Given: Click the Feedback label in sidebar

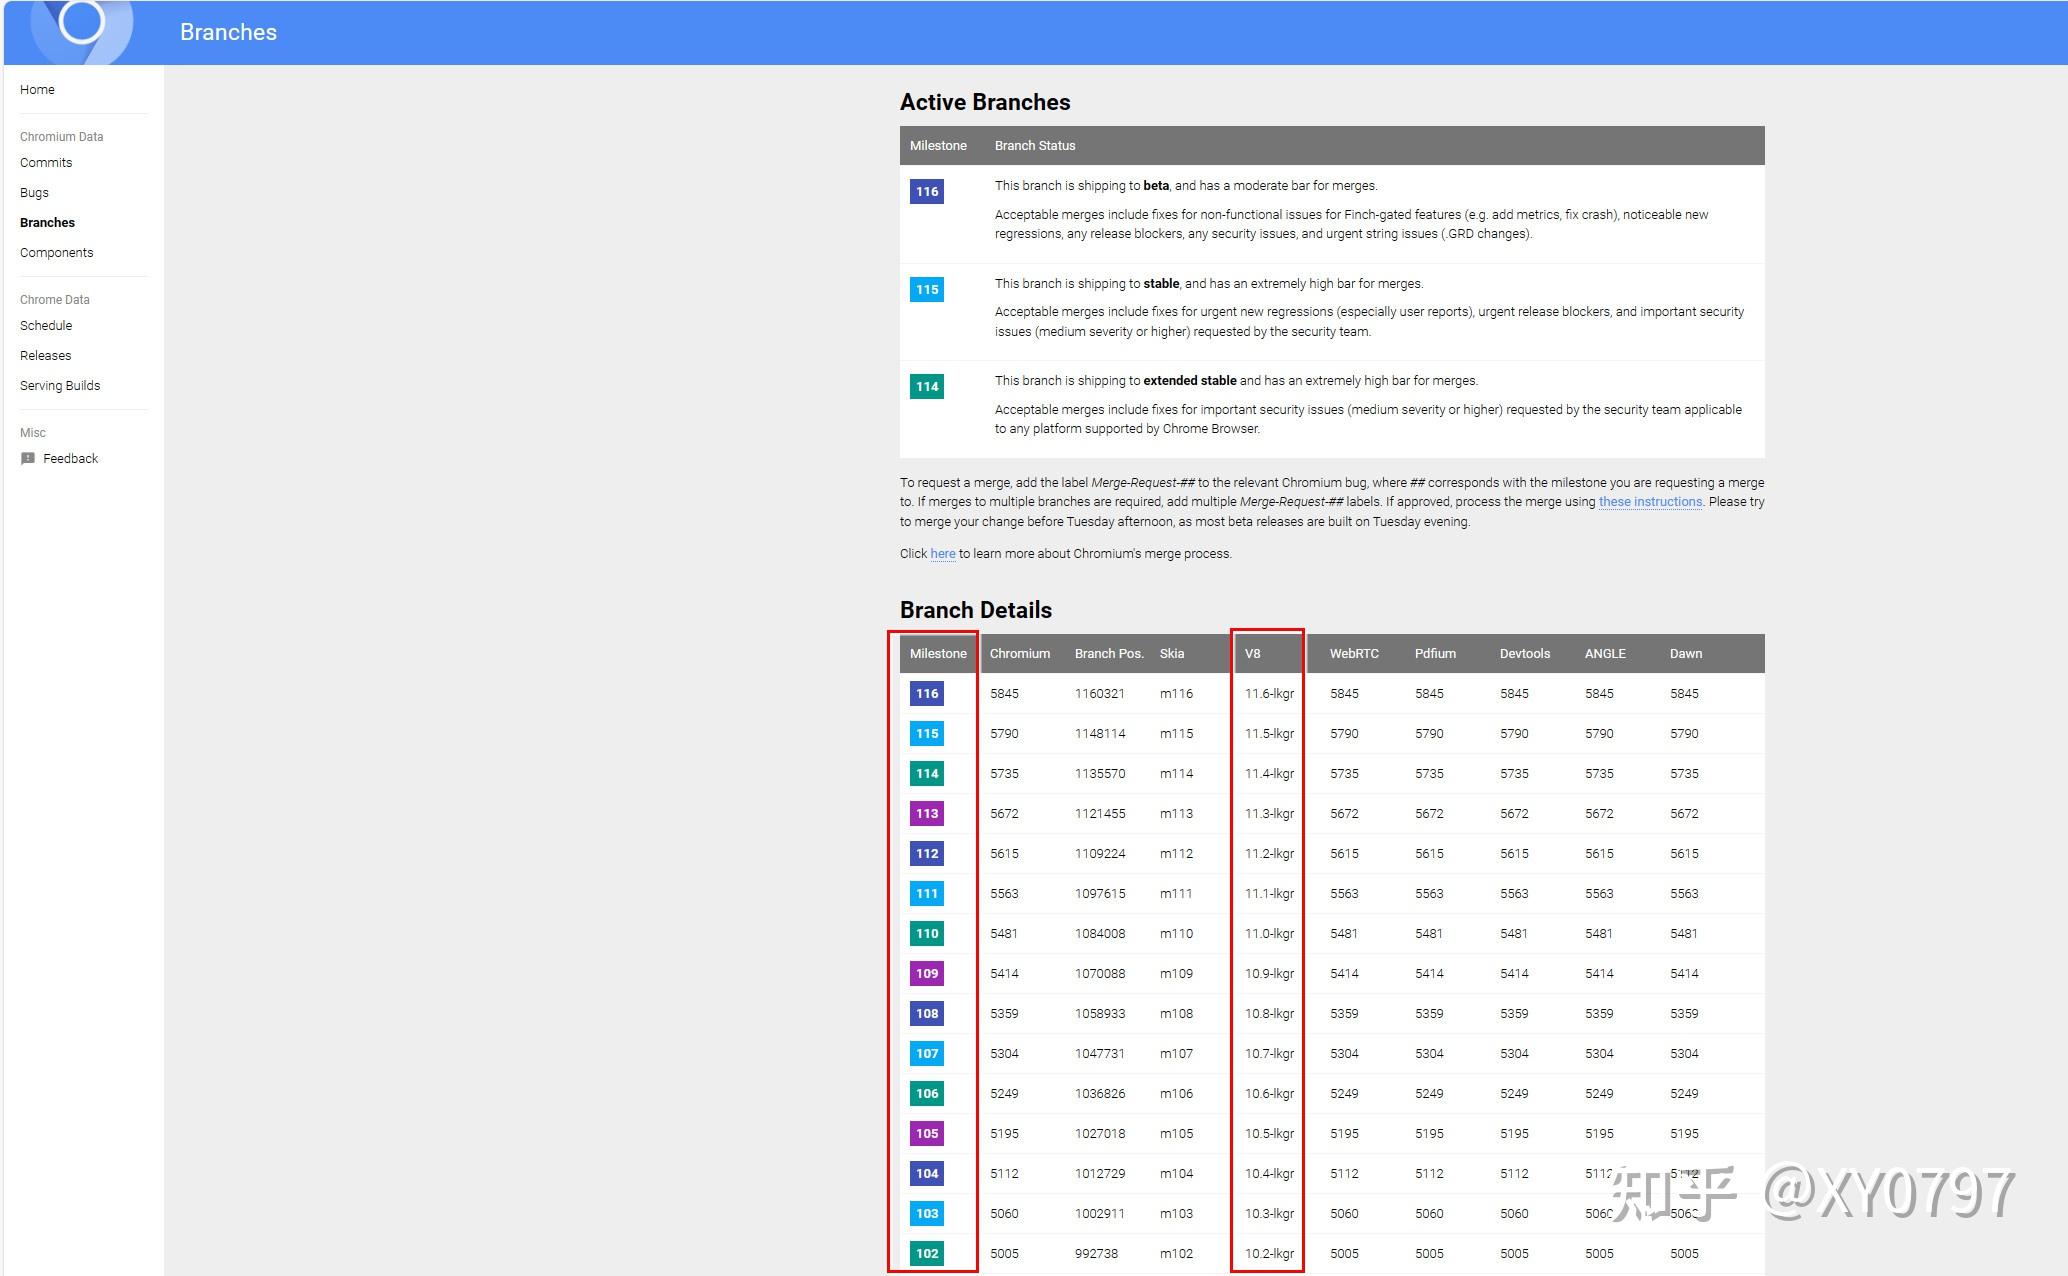Looking at the screenshot, I should pyautogui.click(x=70, y=459).
